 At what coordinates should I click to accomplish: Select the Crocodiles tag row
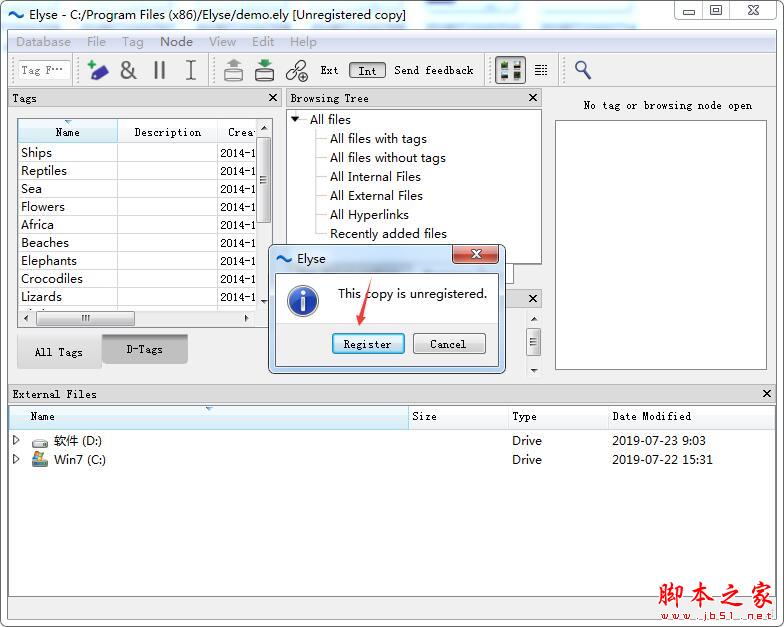click(137, 278)
